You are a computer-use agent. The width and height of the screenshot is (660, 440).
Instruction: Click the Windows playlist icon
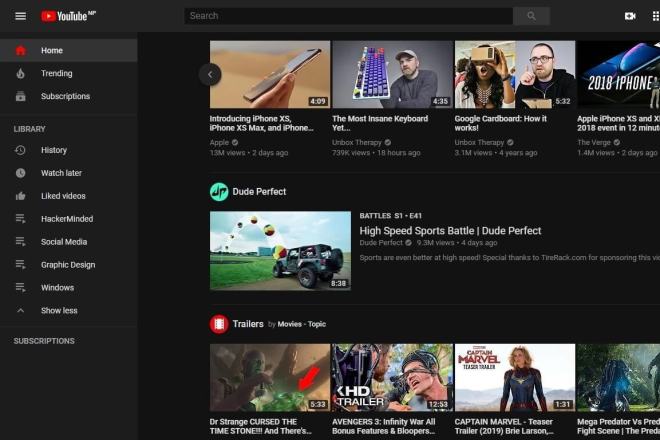20,288
